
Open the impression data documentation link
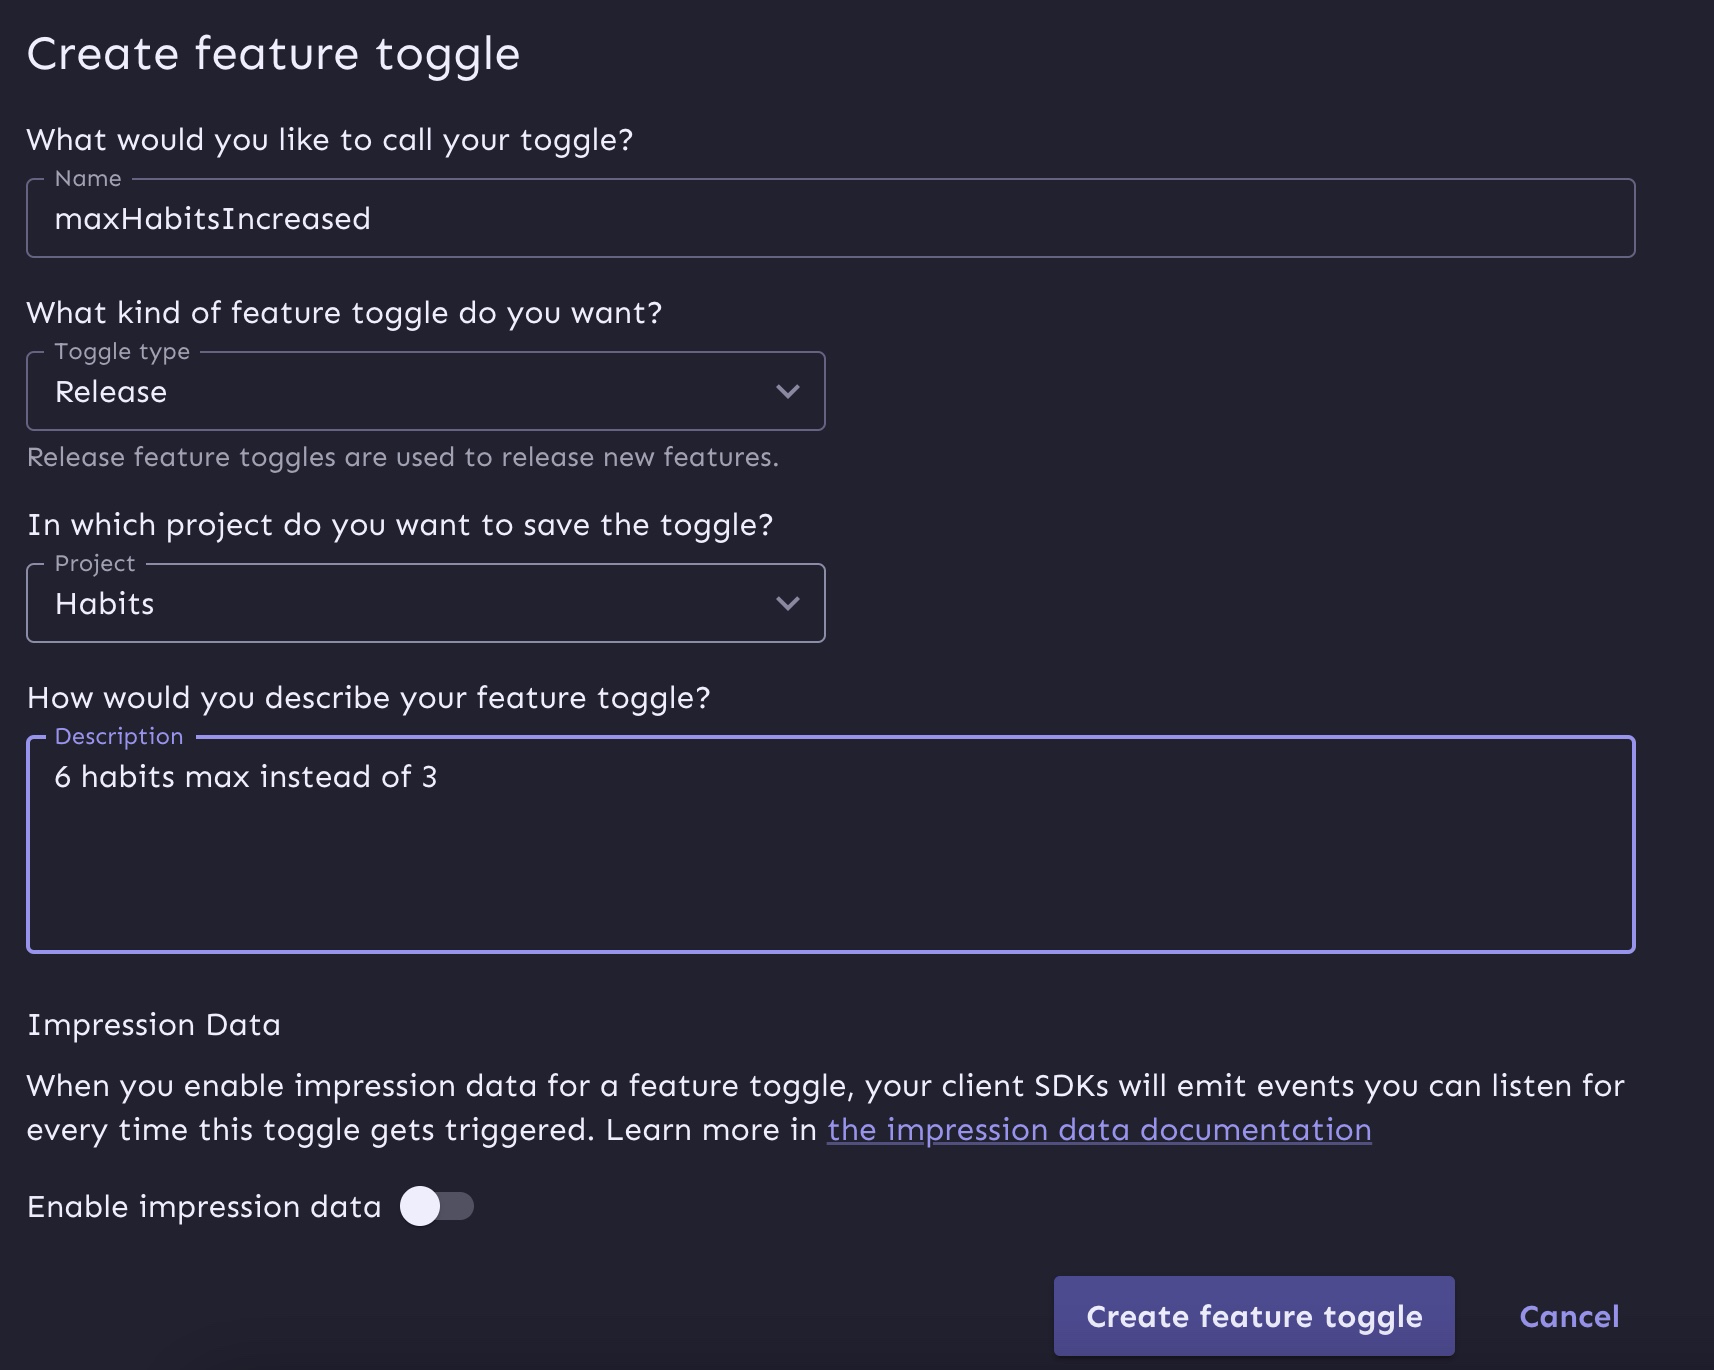[x=1099, y=1130]
